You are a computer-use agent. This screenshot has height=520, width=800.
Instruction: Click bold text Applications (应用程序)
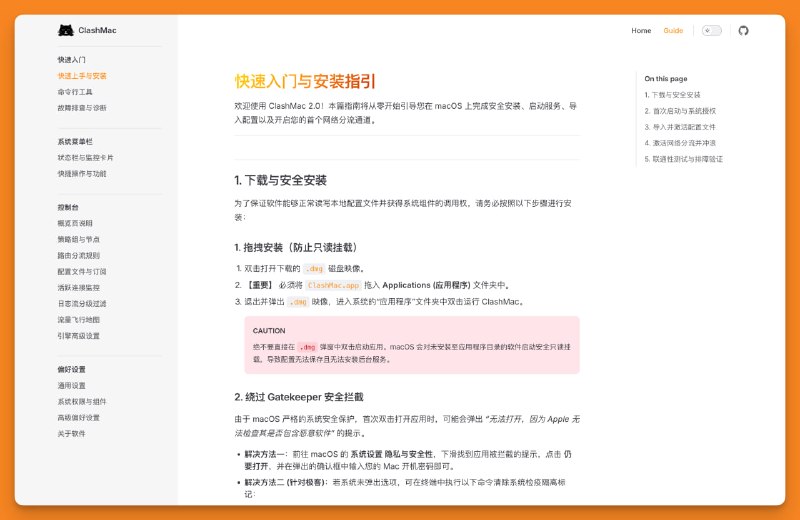pos(426,285)
